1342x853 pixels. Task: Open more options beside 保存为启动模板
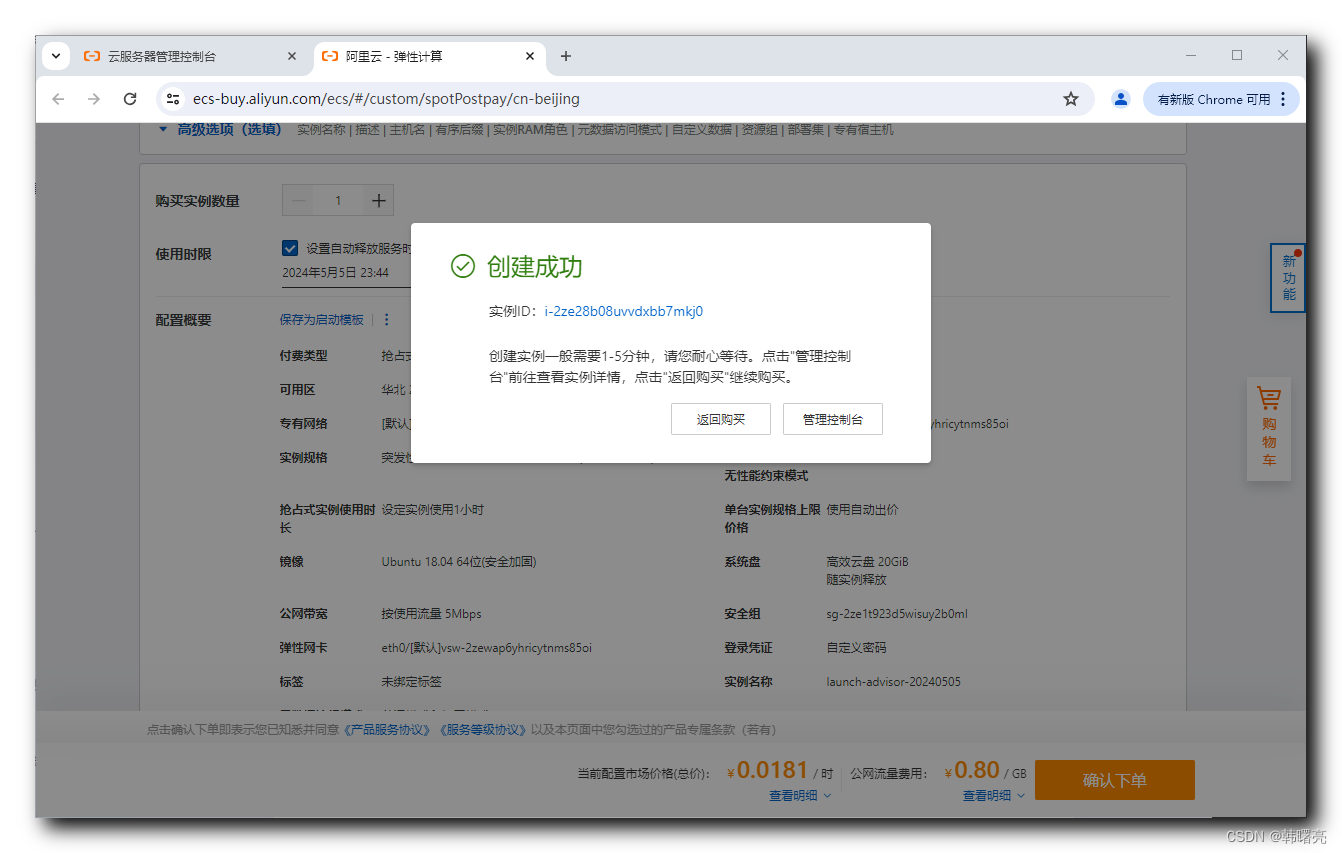click(386, 319)
